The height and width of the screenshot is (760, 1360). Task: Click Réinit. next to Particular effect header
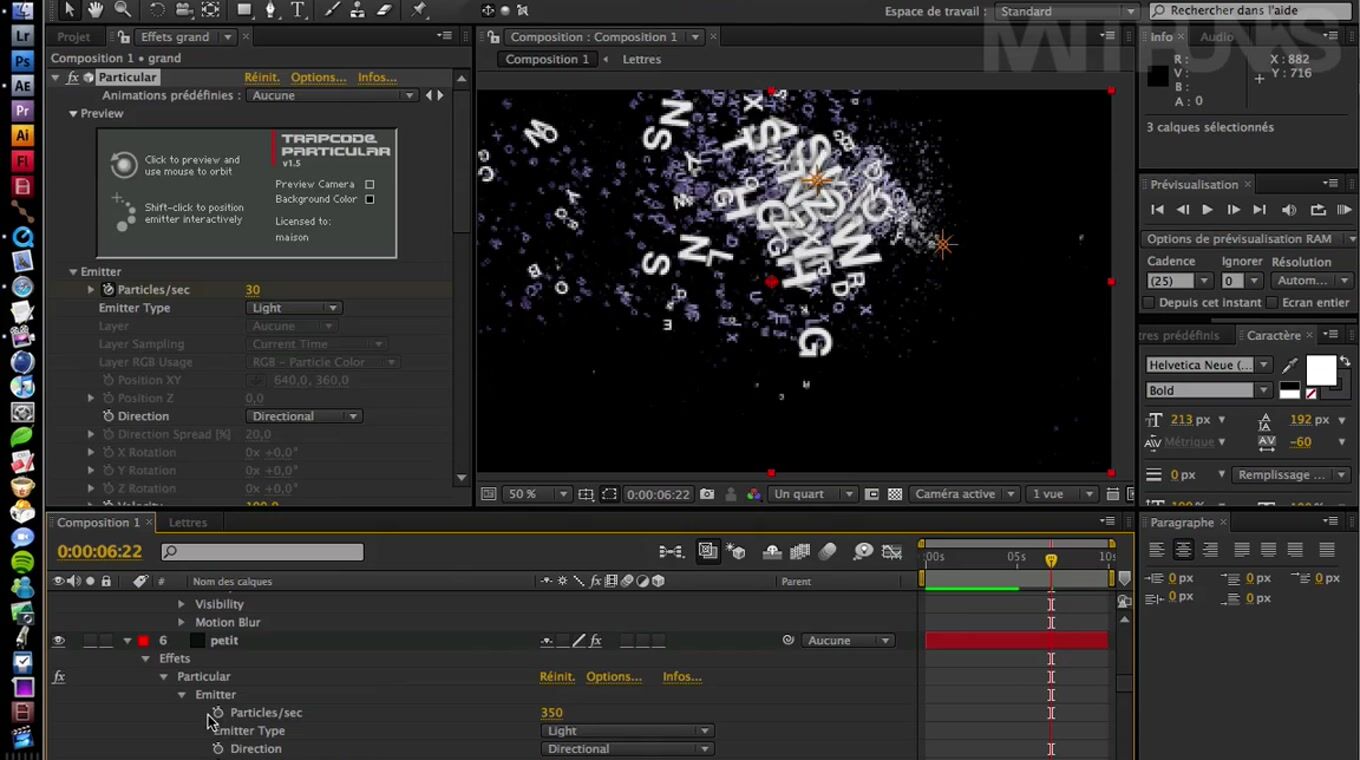(261, 77)
